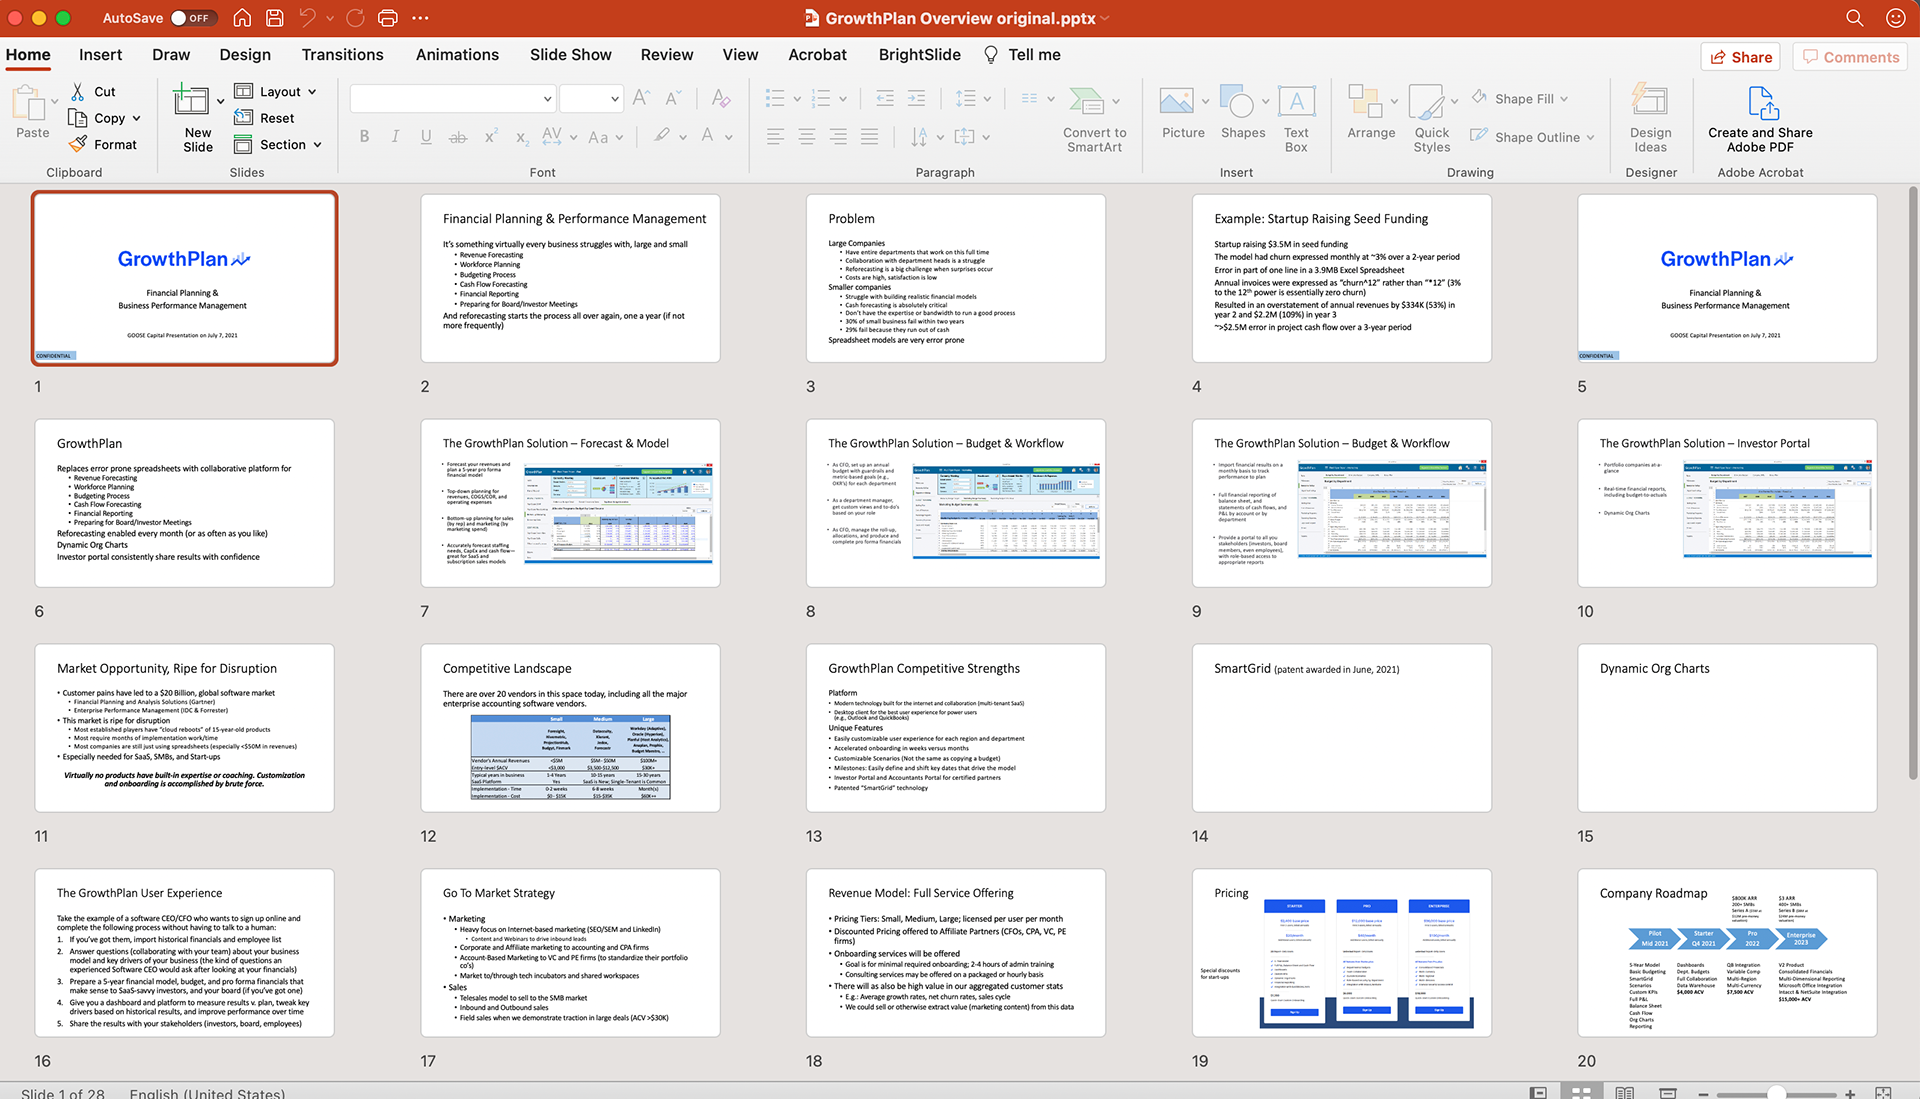Open the Insert ribbon tab
This screenshot has height=1099, width=1920.
coord(100,55)
